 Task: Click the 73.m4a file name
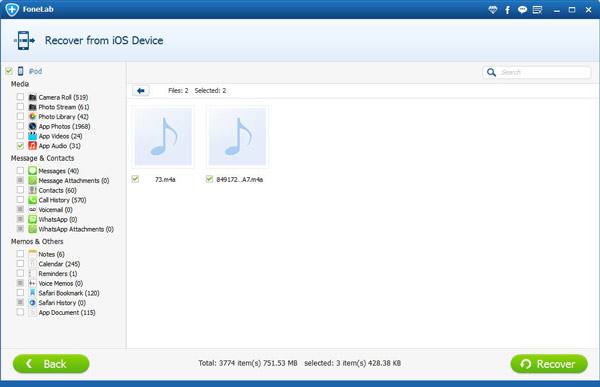[165, 180]
